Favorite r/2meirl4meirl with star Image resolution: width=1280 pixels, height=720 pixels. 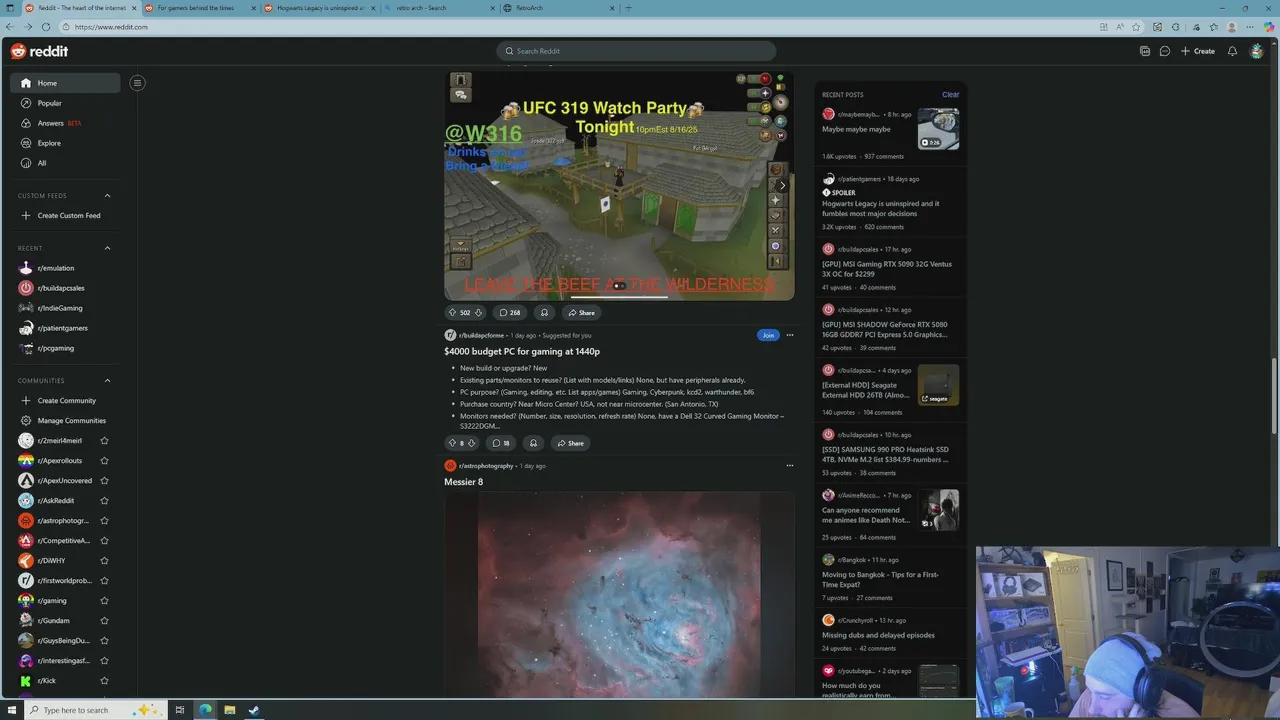tap(104, 441)
